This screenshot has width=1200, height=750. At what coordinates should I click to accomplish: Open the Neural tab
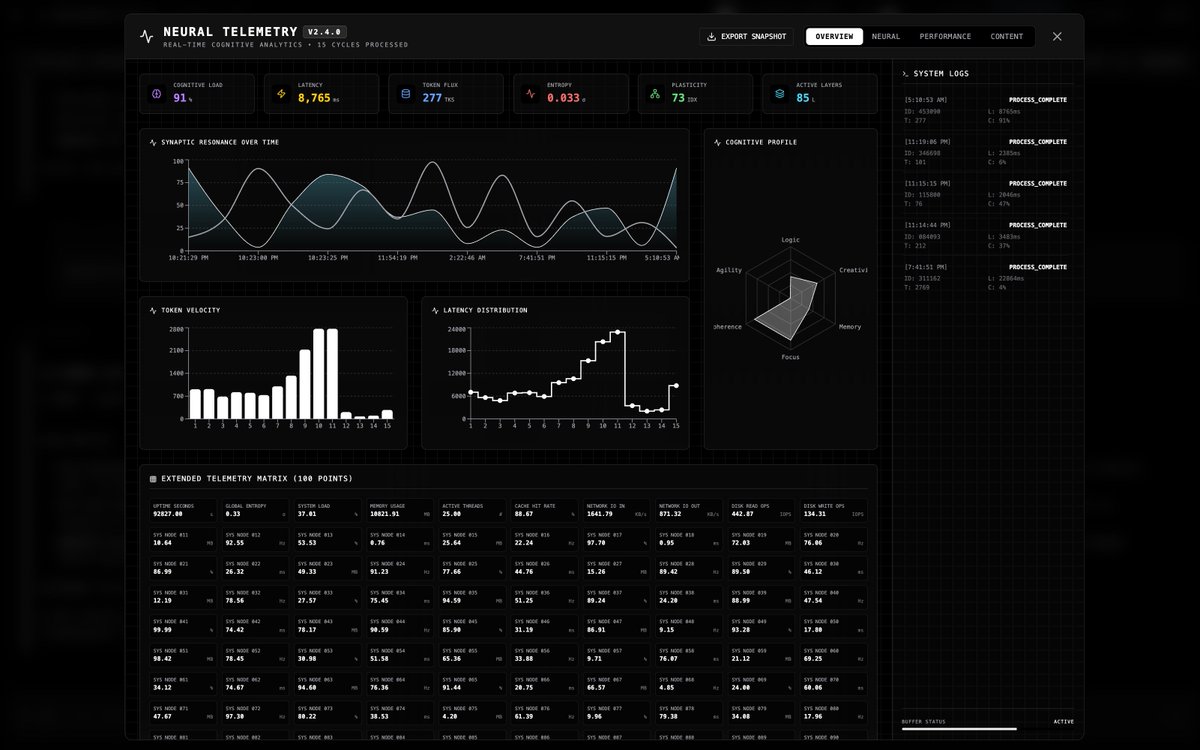pos(886,36)
